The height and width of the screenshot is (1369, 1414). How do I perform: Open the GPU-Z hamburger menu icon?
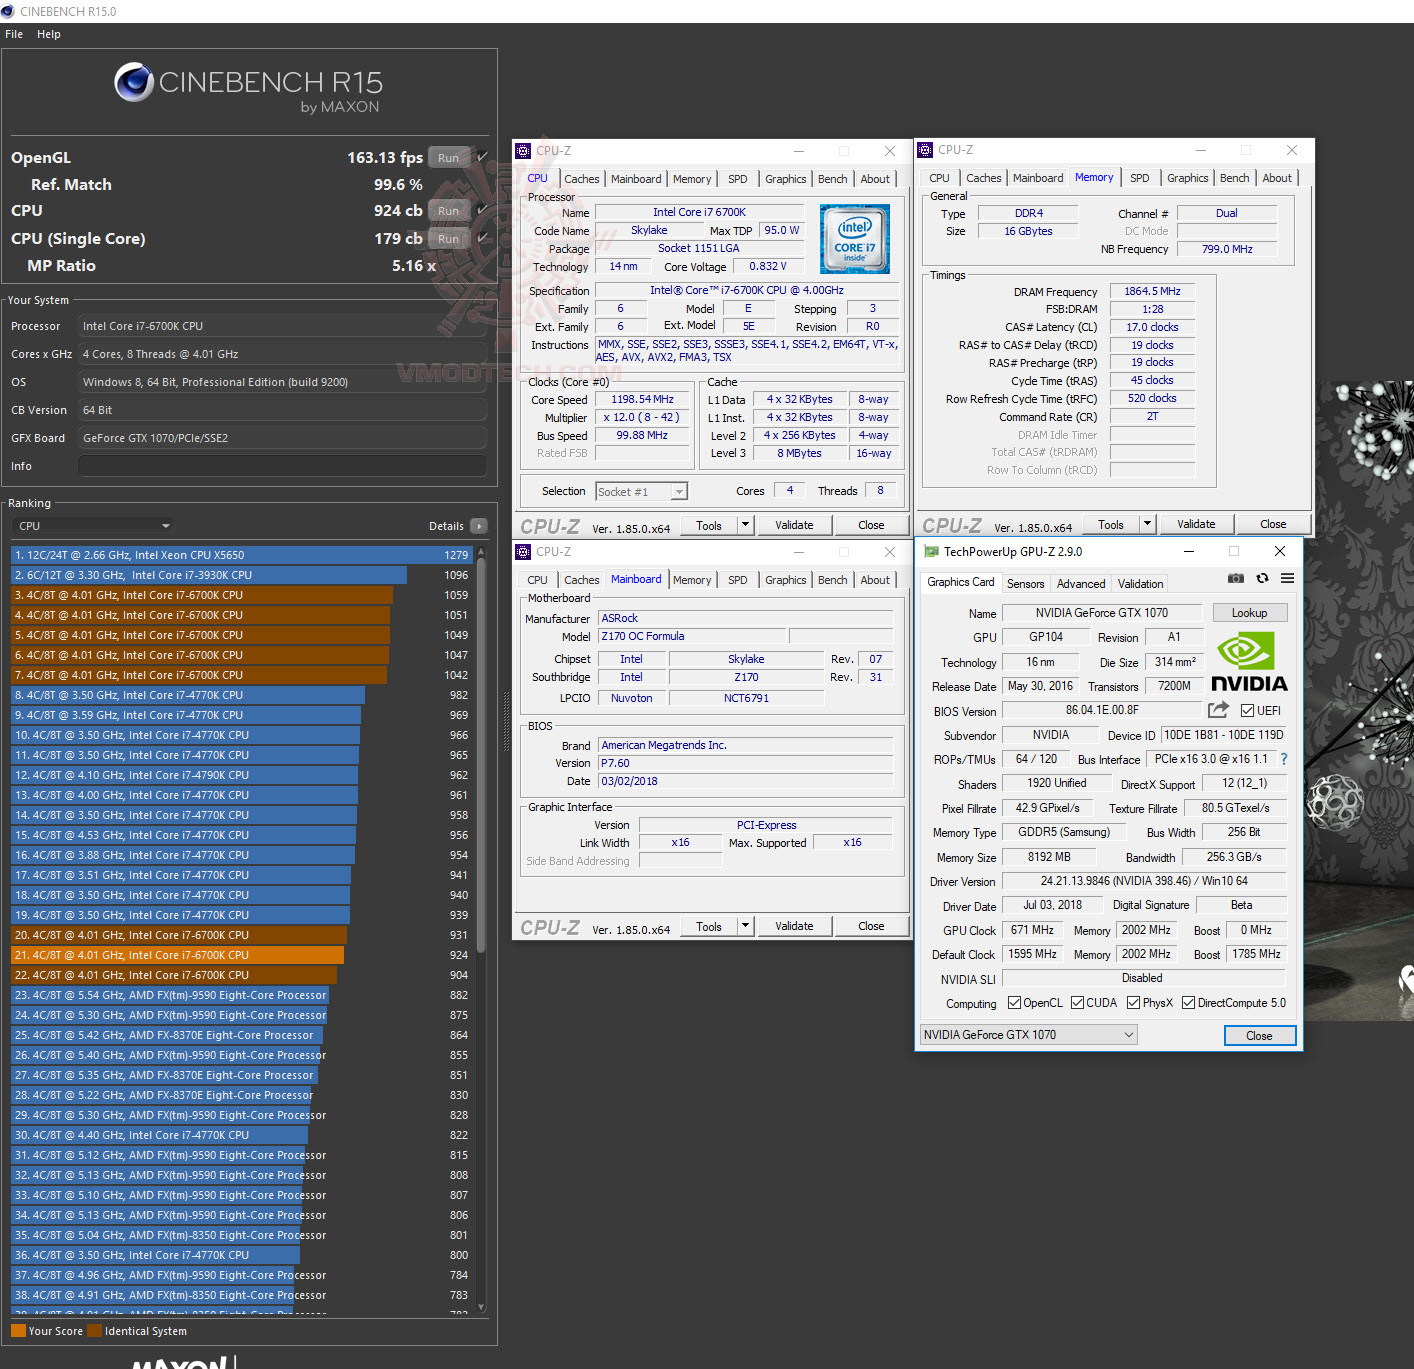1287,578
